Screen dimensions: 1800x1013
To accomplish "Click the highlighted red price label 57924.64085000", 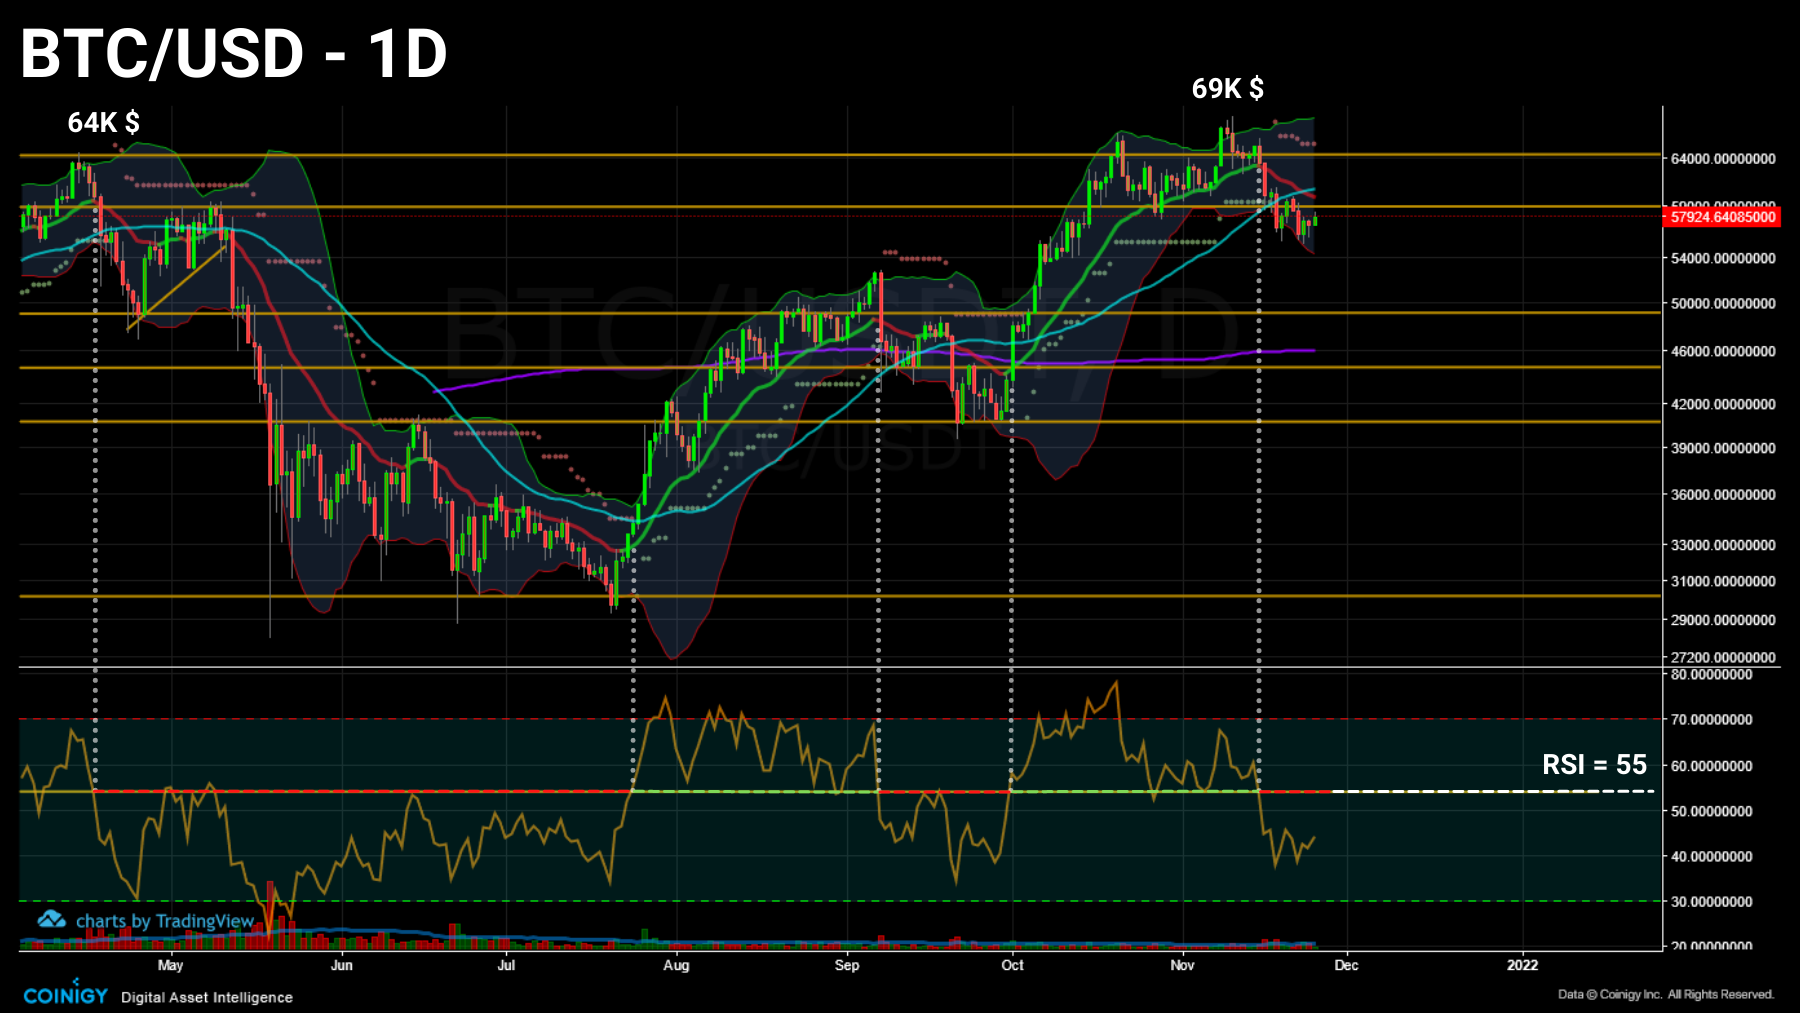I will point(1716,216).
